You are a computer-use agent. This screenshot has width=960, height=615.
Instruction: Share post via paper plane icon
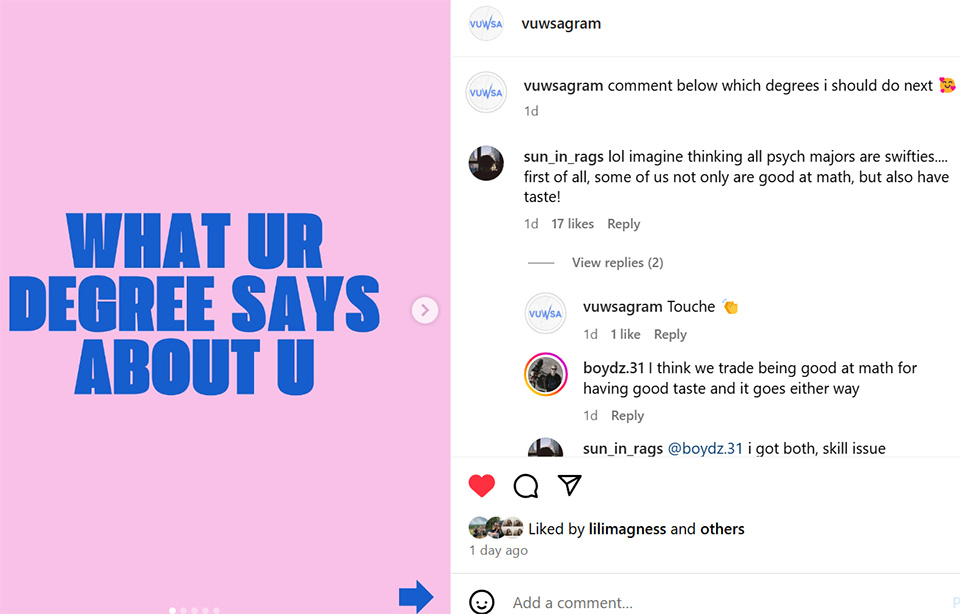tap(569, 485)
